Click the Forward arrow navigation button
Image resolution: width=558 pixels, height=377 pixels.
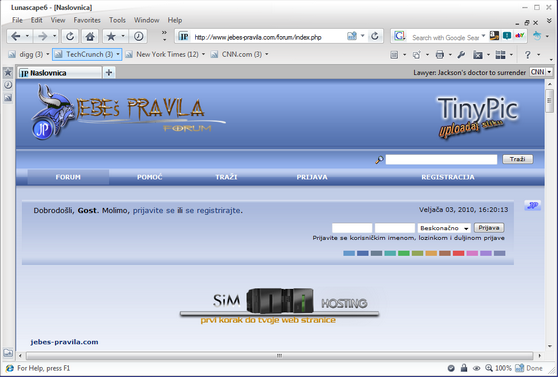click(42, 36)
